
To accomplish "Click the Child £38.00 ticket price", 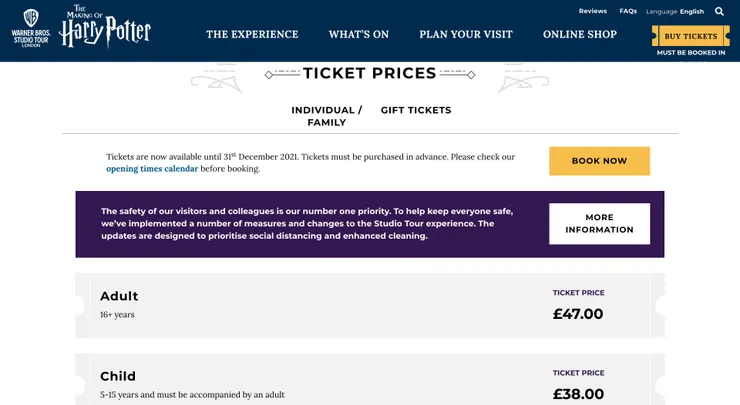I will point(578,394).
